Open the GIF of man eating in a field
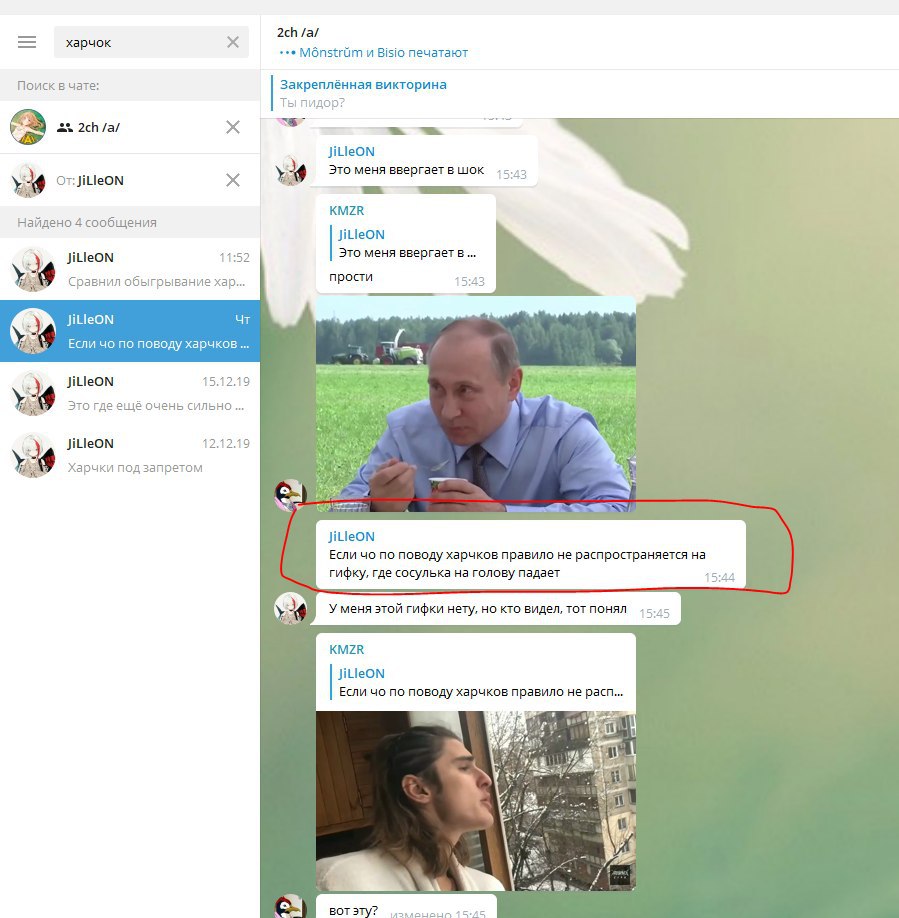The height and width of the screenshot is (918, 899). 476,404
